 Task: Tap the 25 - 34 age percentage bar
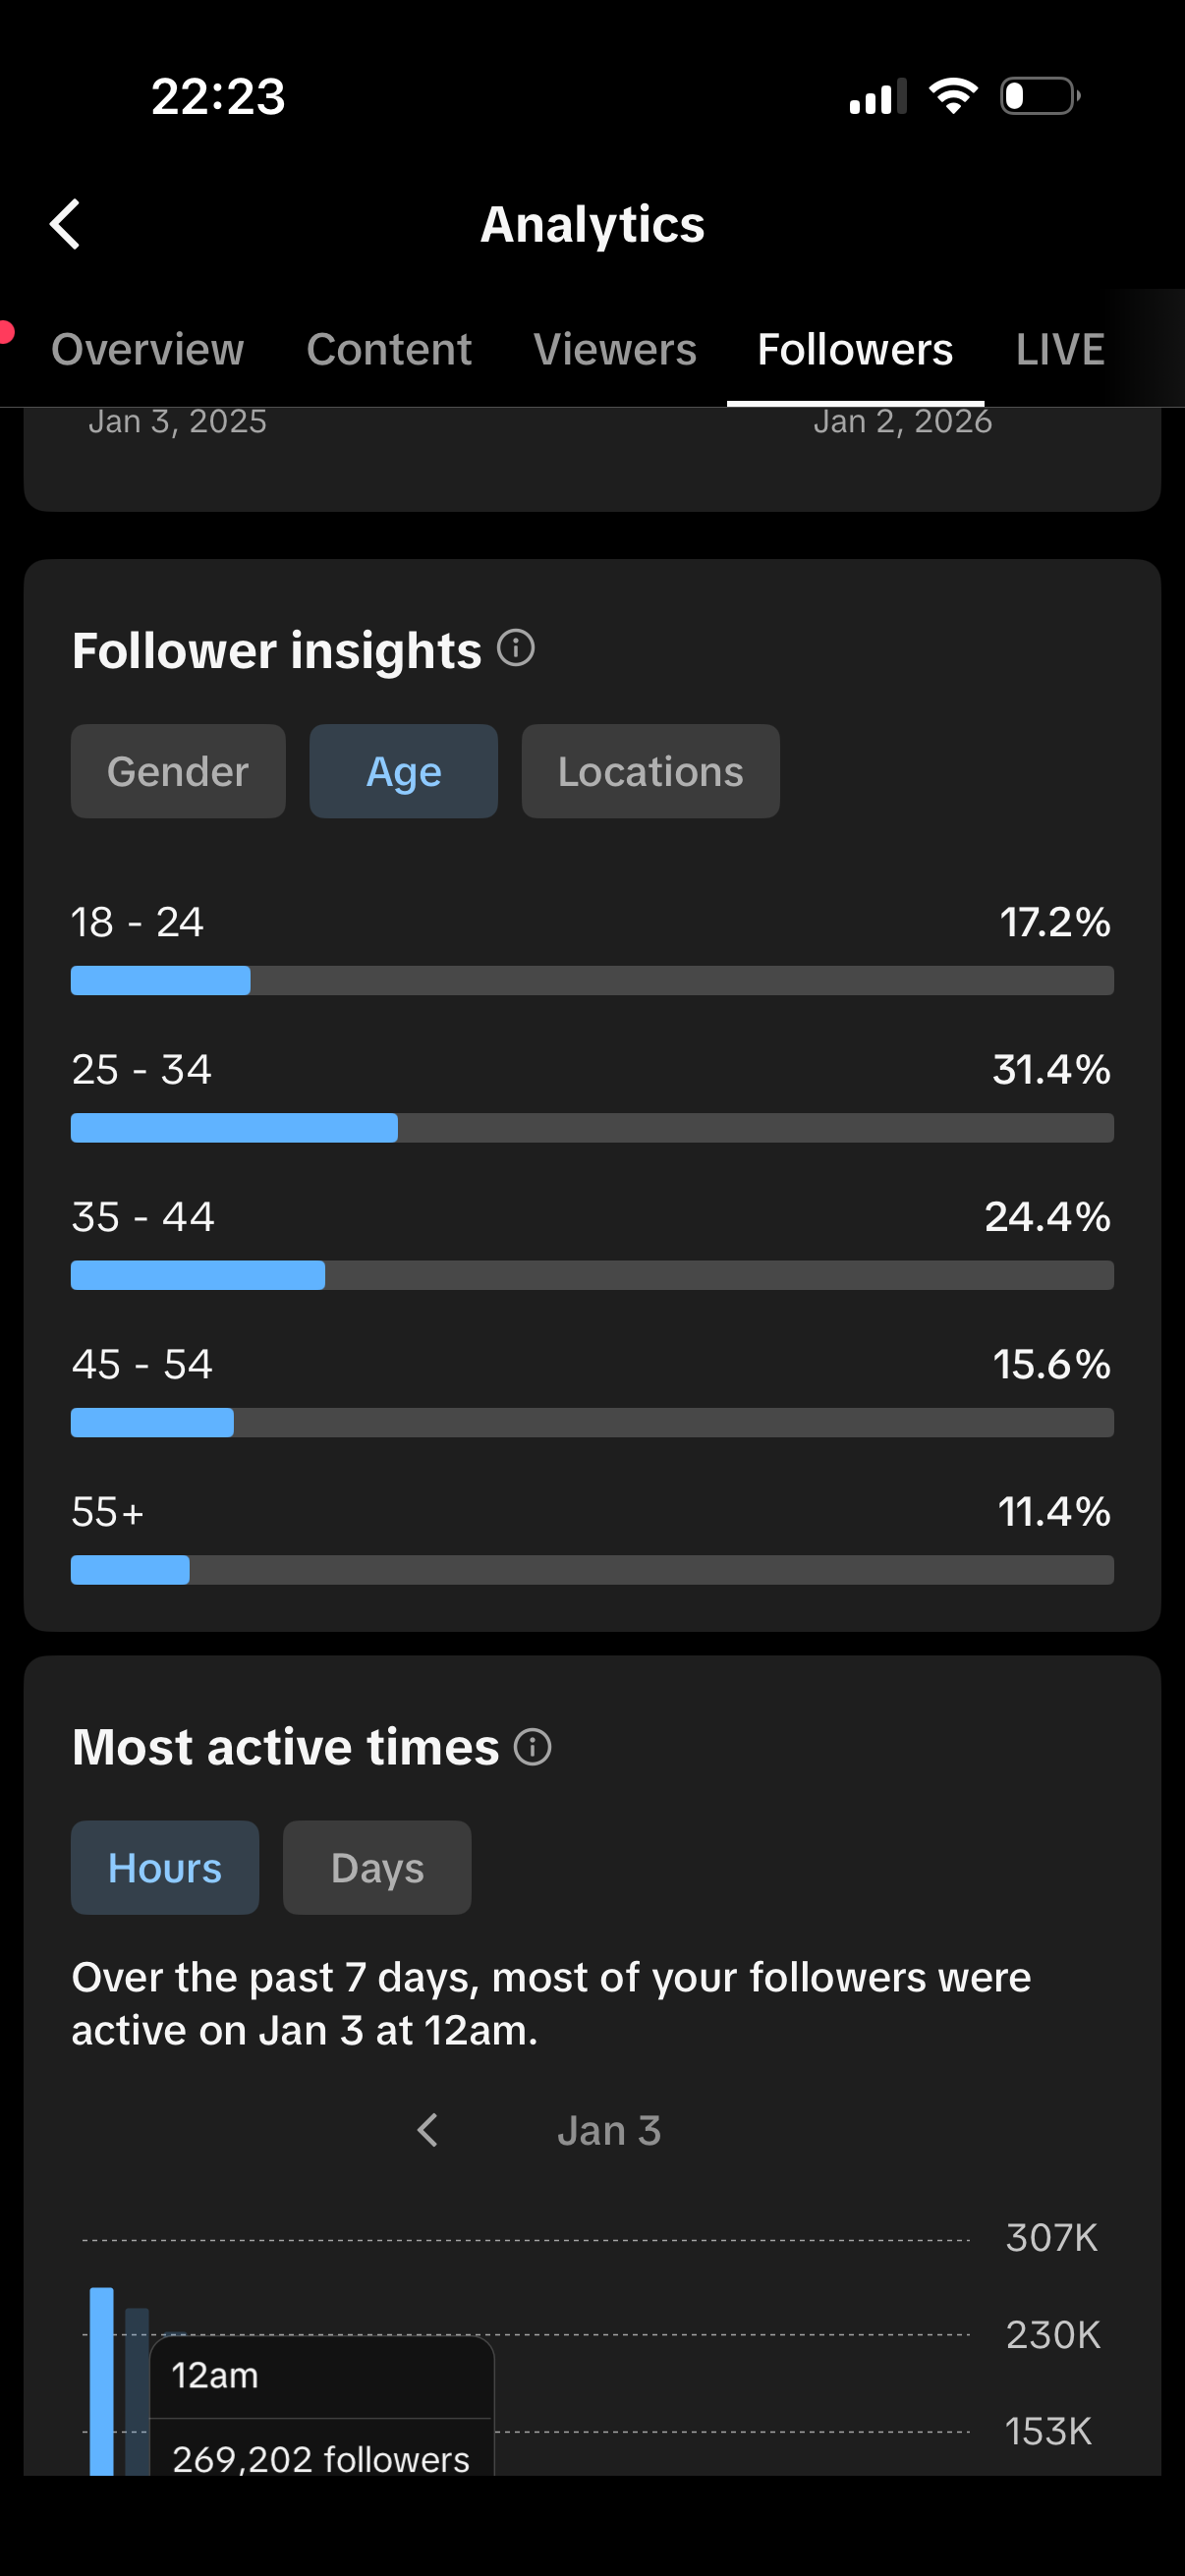pyautogui.click(x=592, y=1128)
